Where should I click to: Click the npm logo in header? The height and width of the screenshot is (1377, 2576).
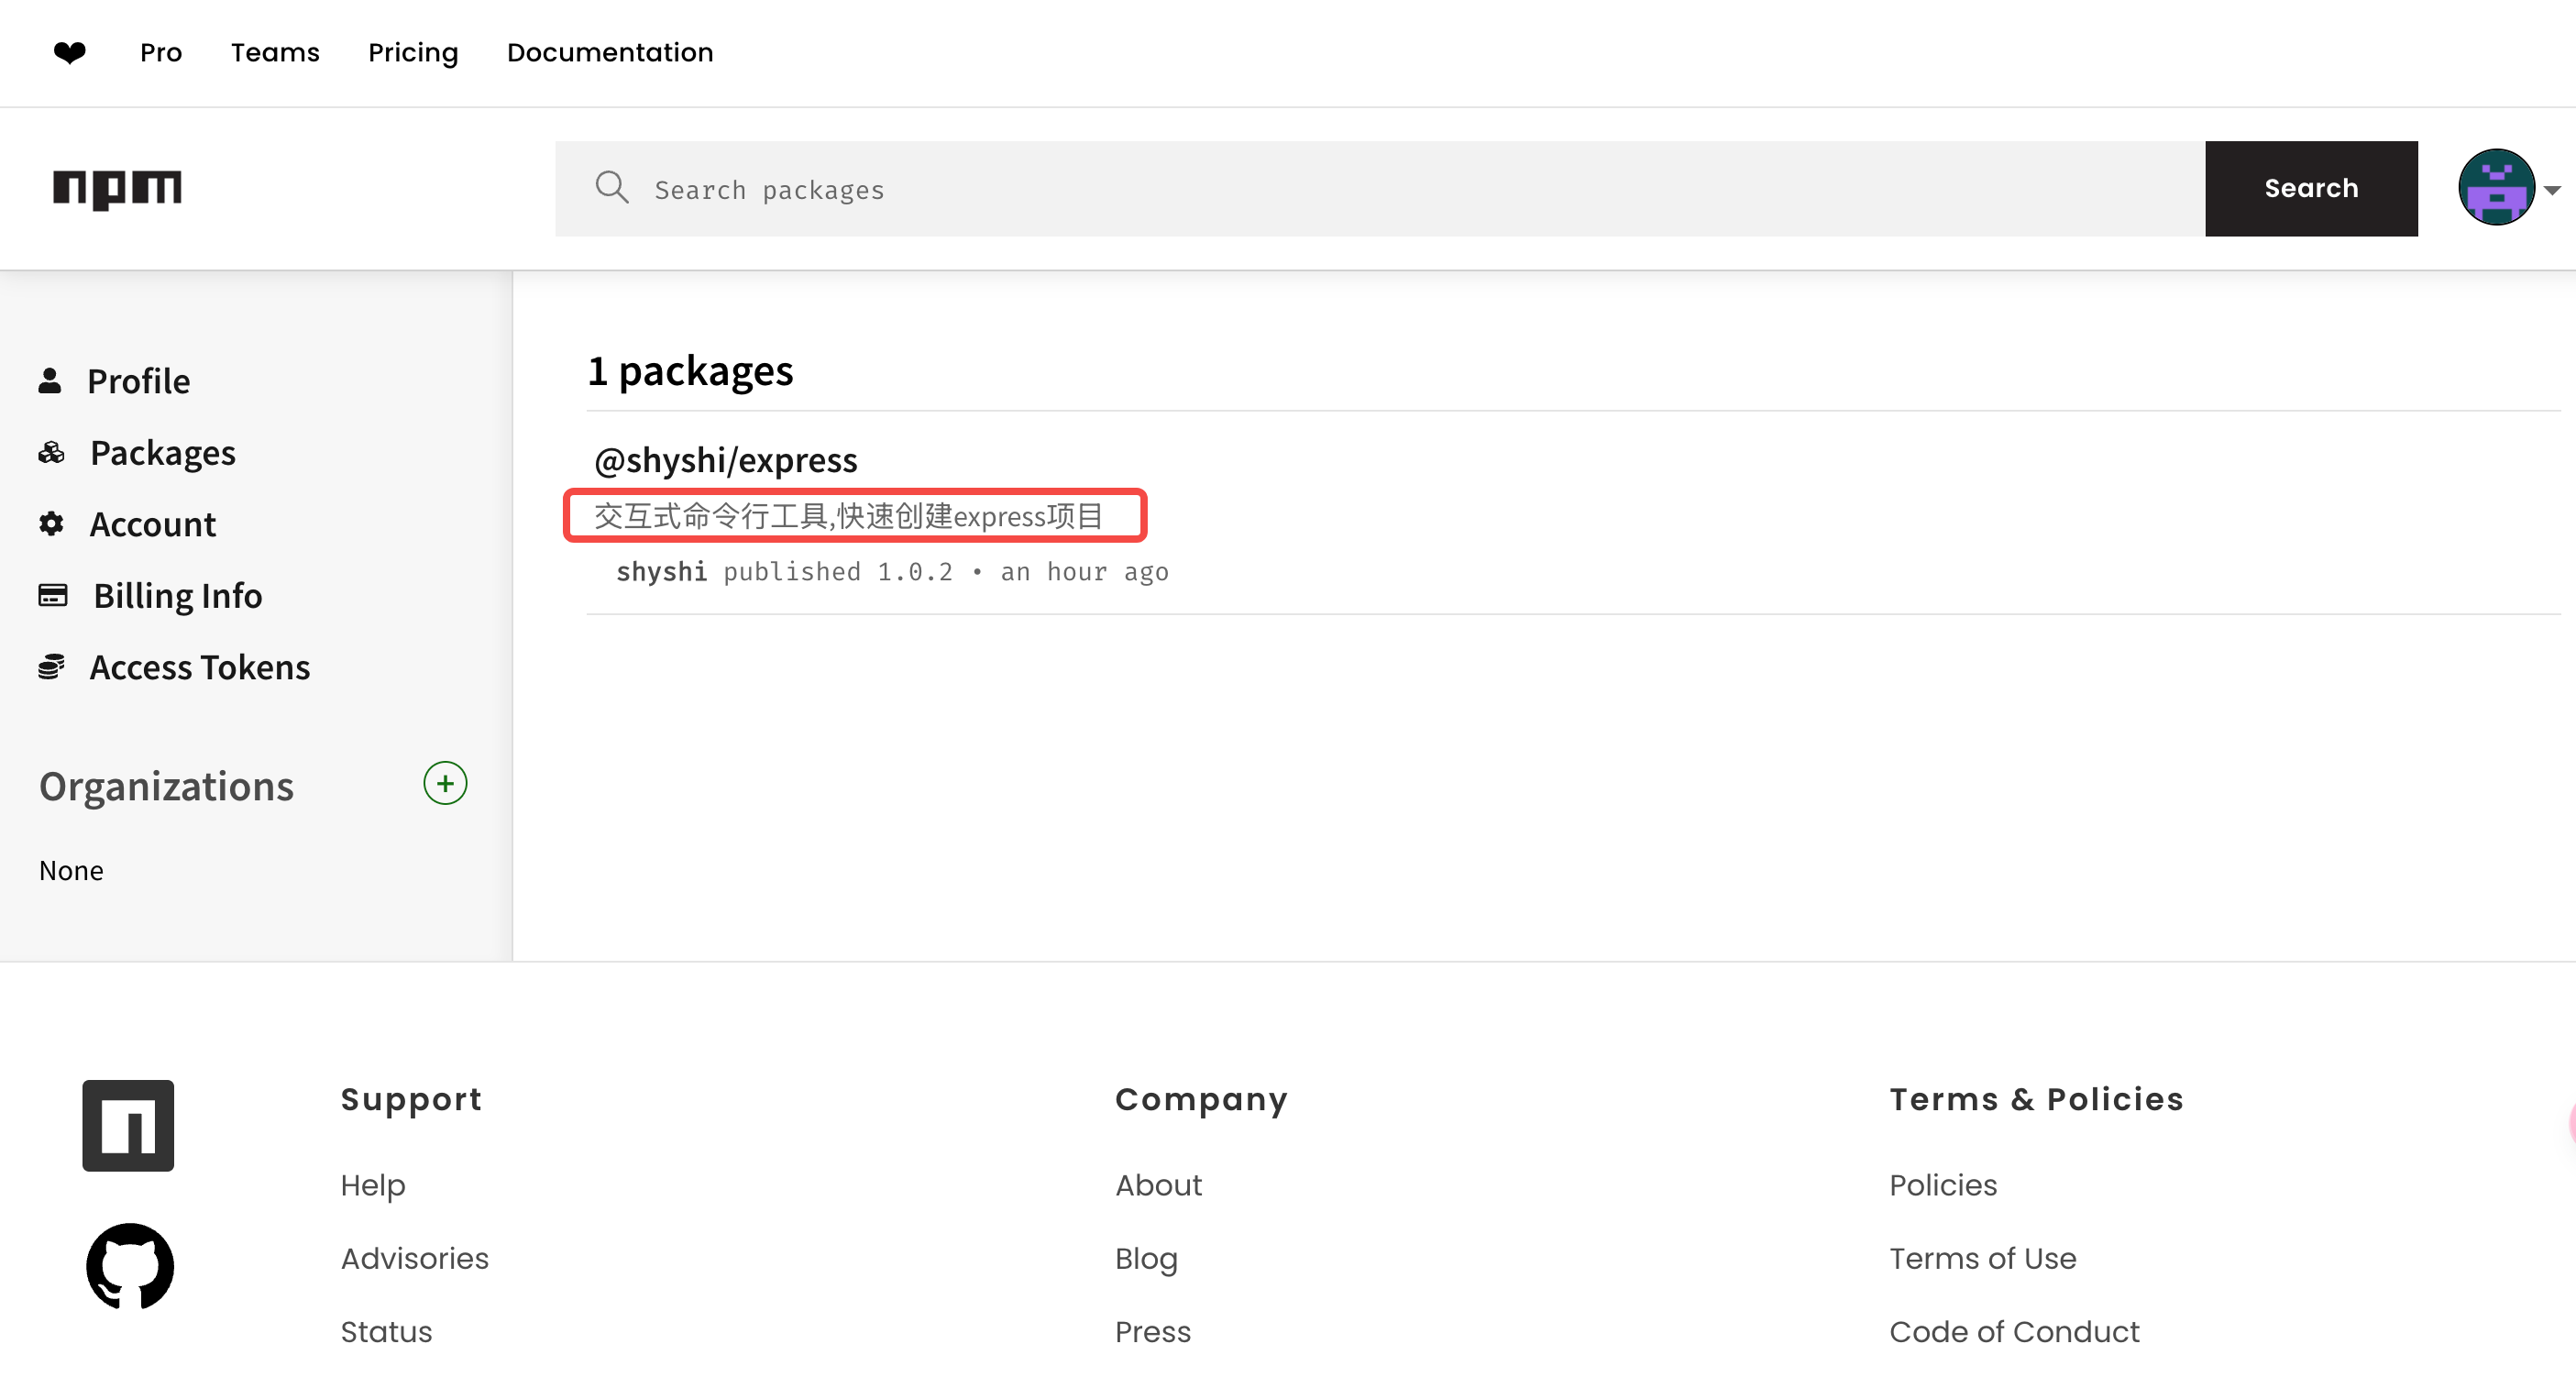[x=117, y=188]
